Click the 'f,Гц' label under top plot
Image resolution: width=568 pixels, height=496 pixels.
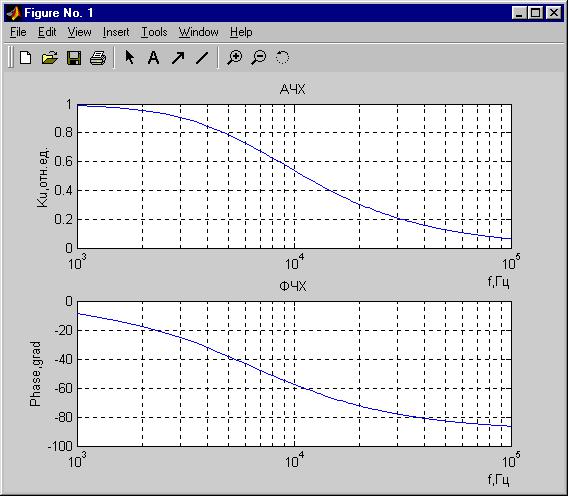click(x=498, y=282)
